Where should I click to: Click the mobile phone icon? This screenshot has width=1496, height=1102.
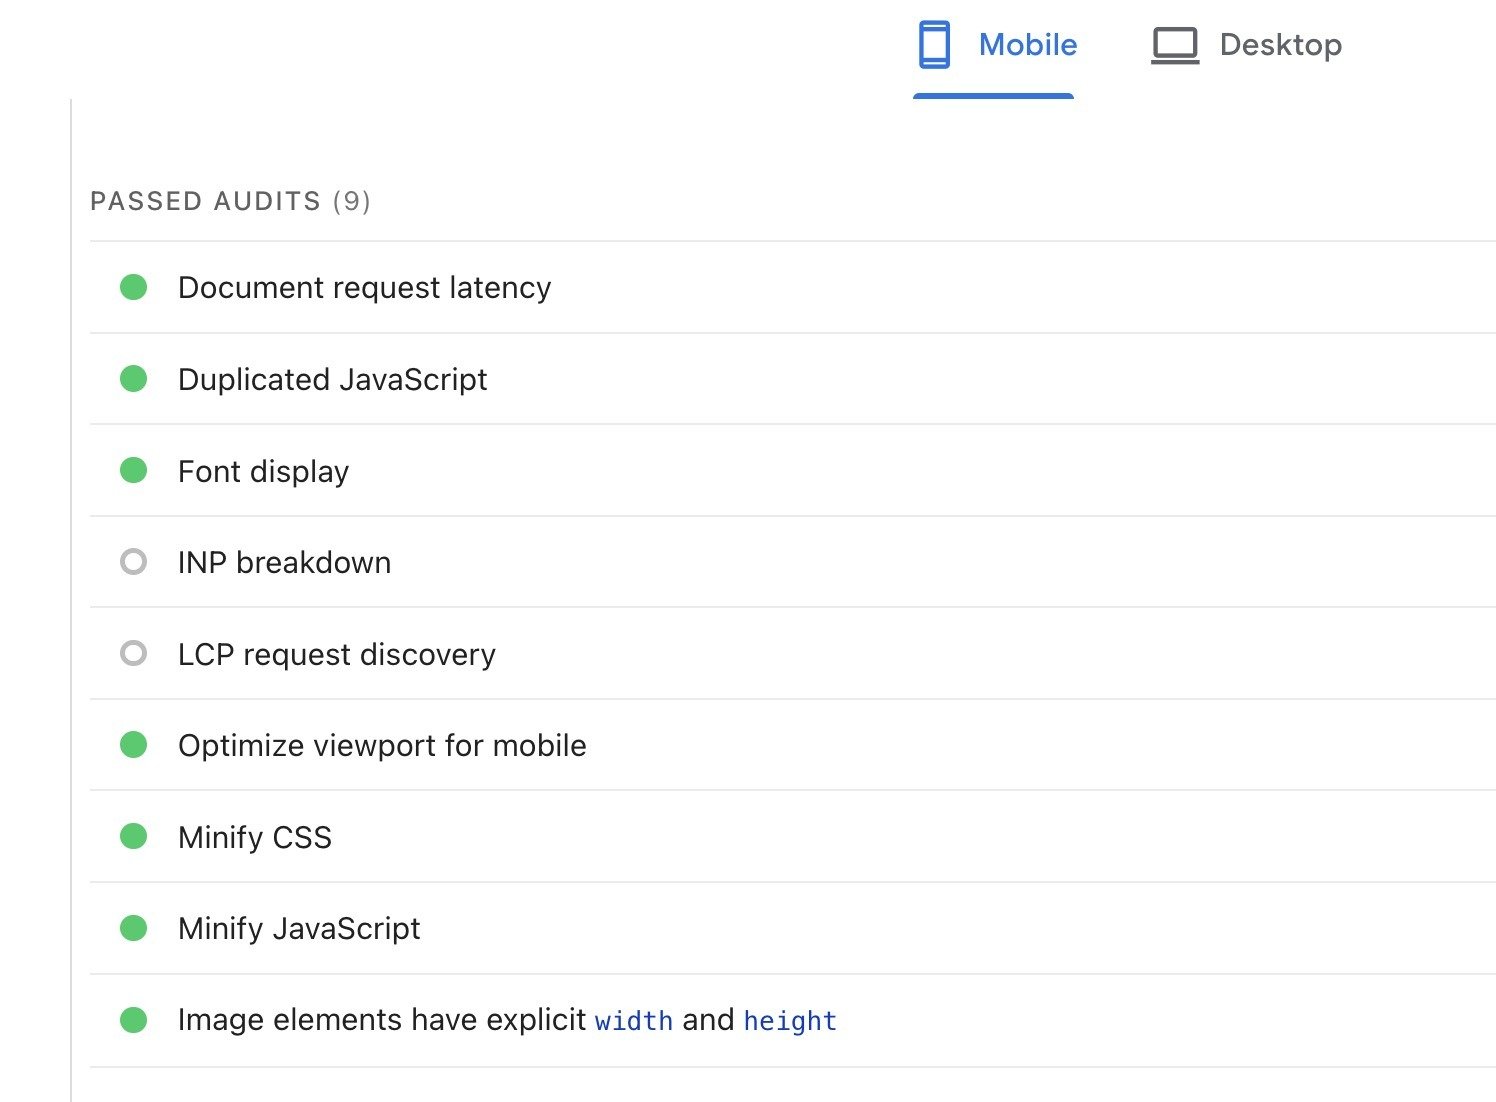pos(934,45)
